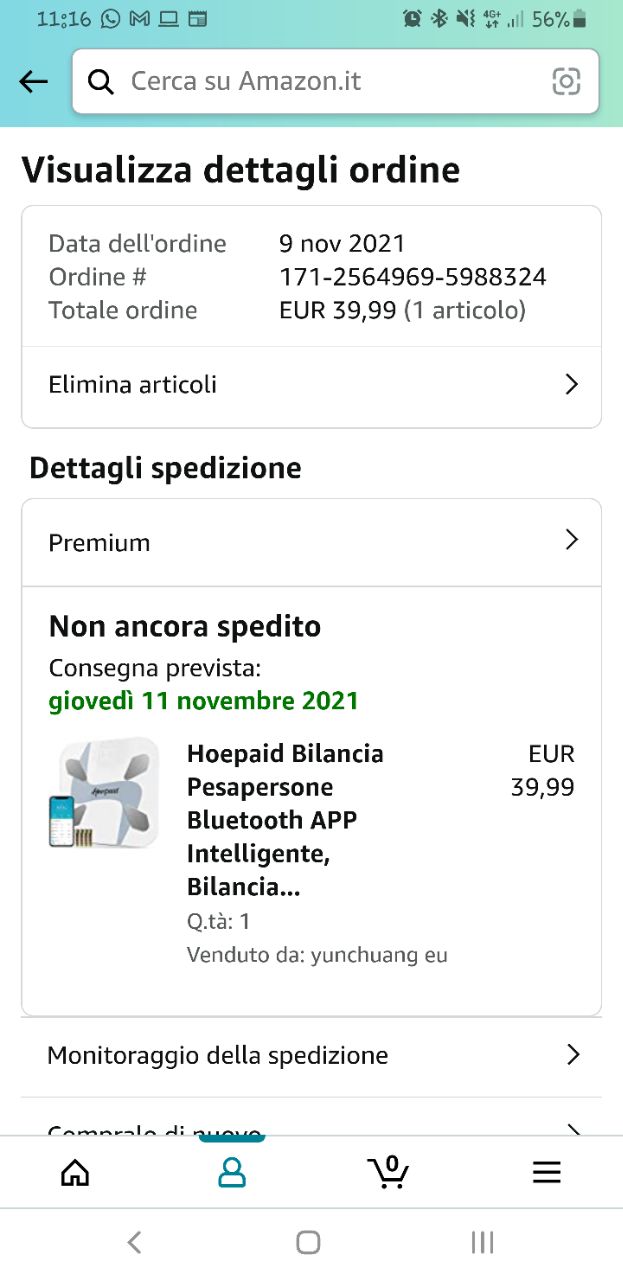Open the account profile tab

(x=232, y=1172)
